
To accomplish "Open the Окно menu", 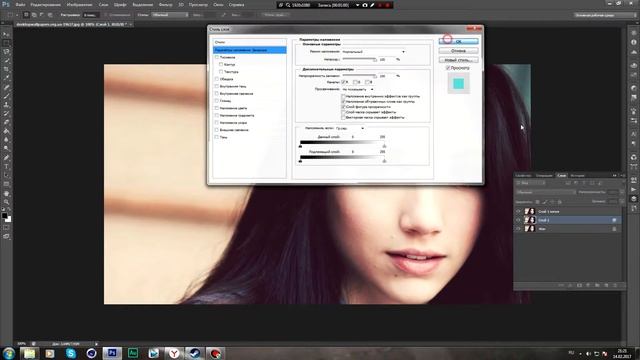I will 218,5.
